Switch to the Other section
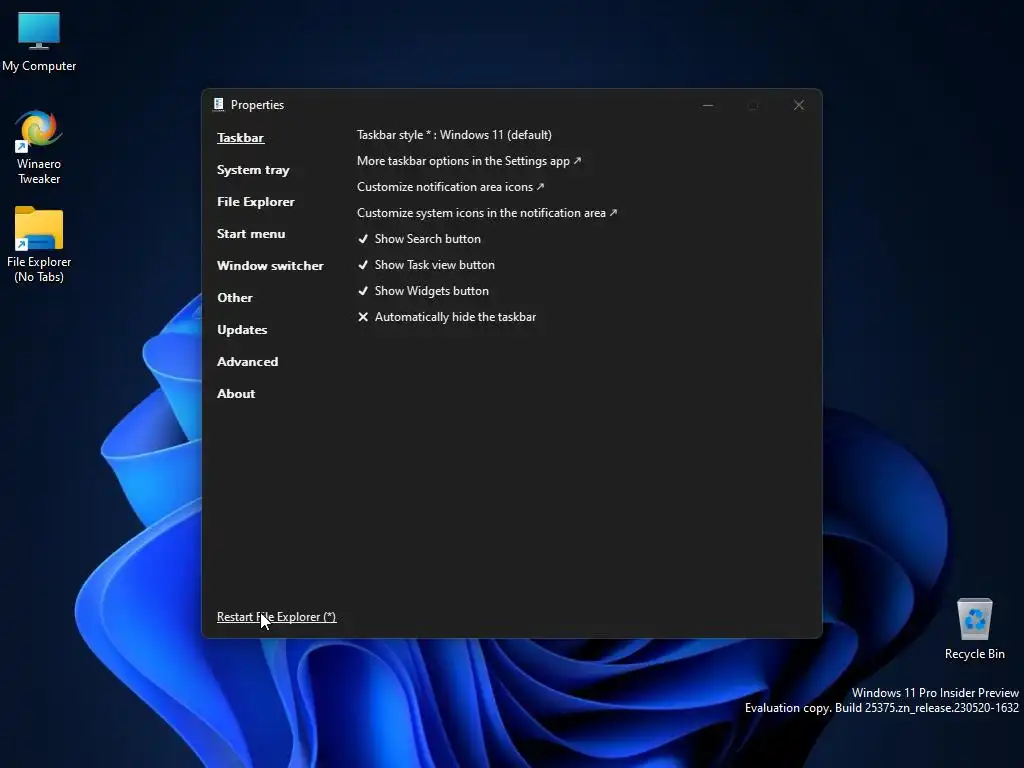1024x768 pixels. pos(234,298)
